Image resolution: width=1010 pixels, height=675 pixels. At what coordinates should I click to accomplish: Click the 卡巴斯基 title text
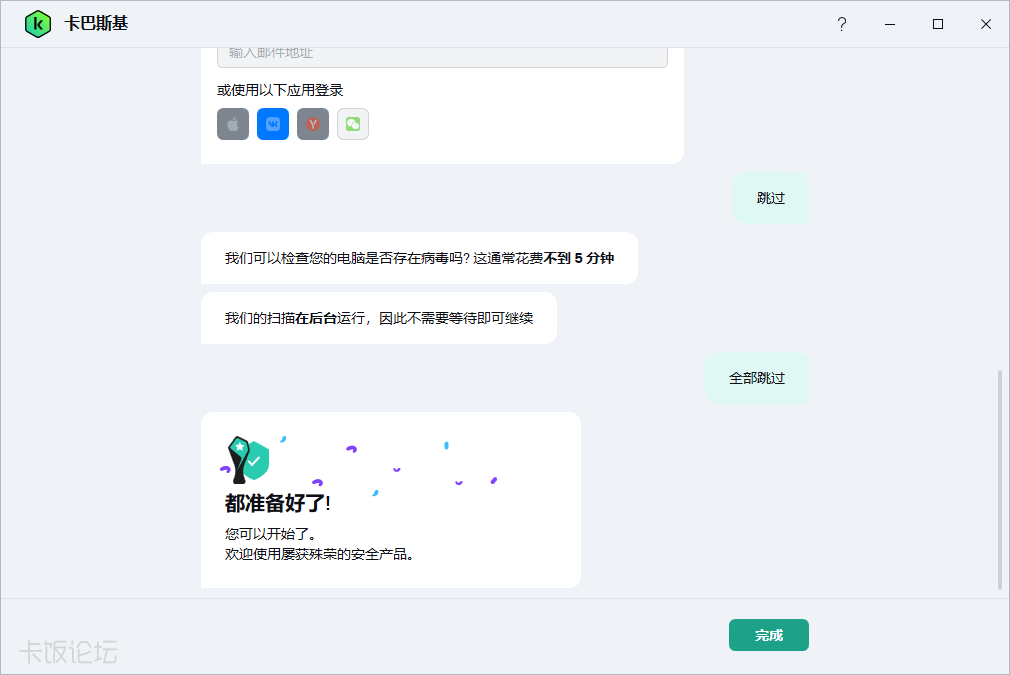96,24
